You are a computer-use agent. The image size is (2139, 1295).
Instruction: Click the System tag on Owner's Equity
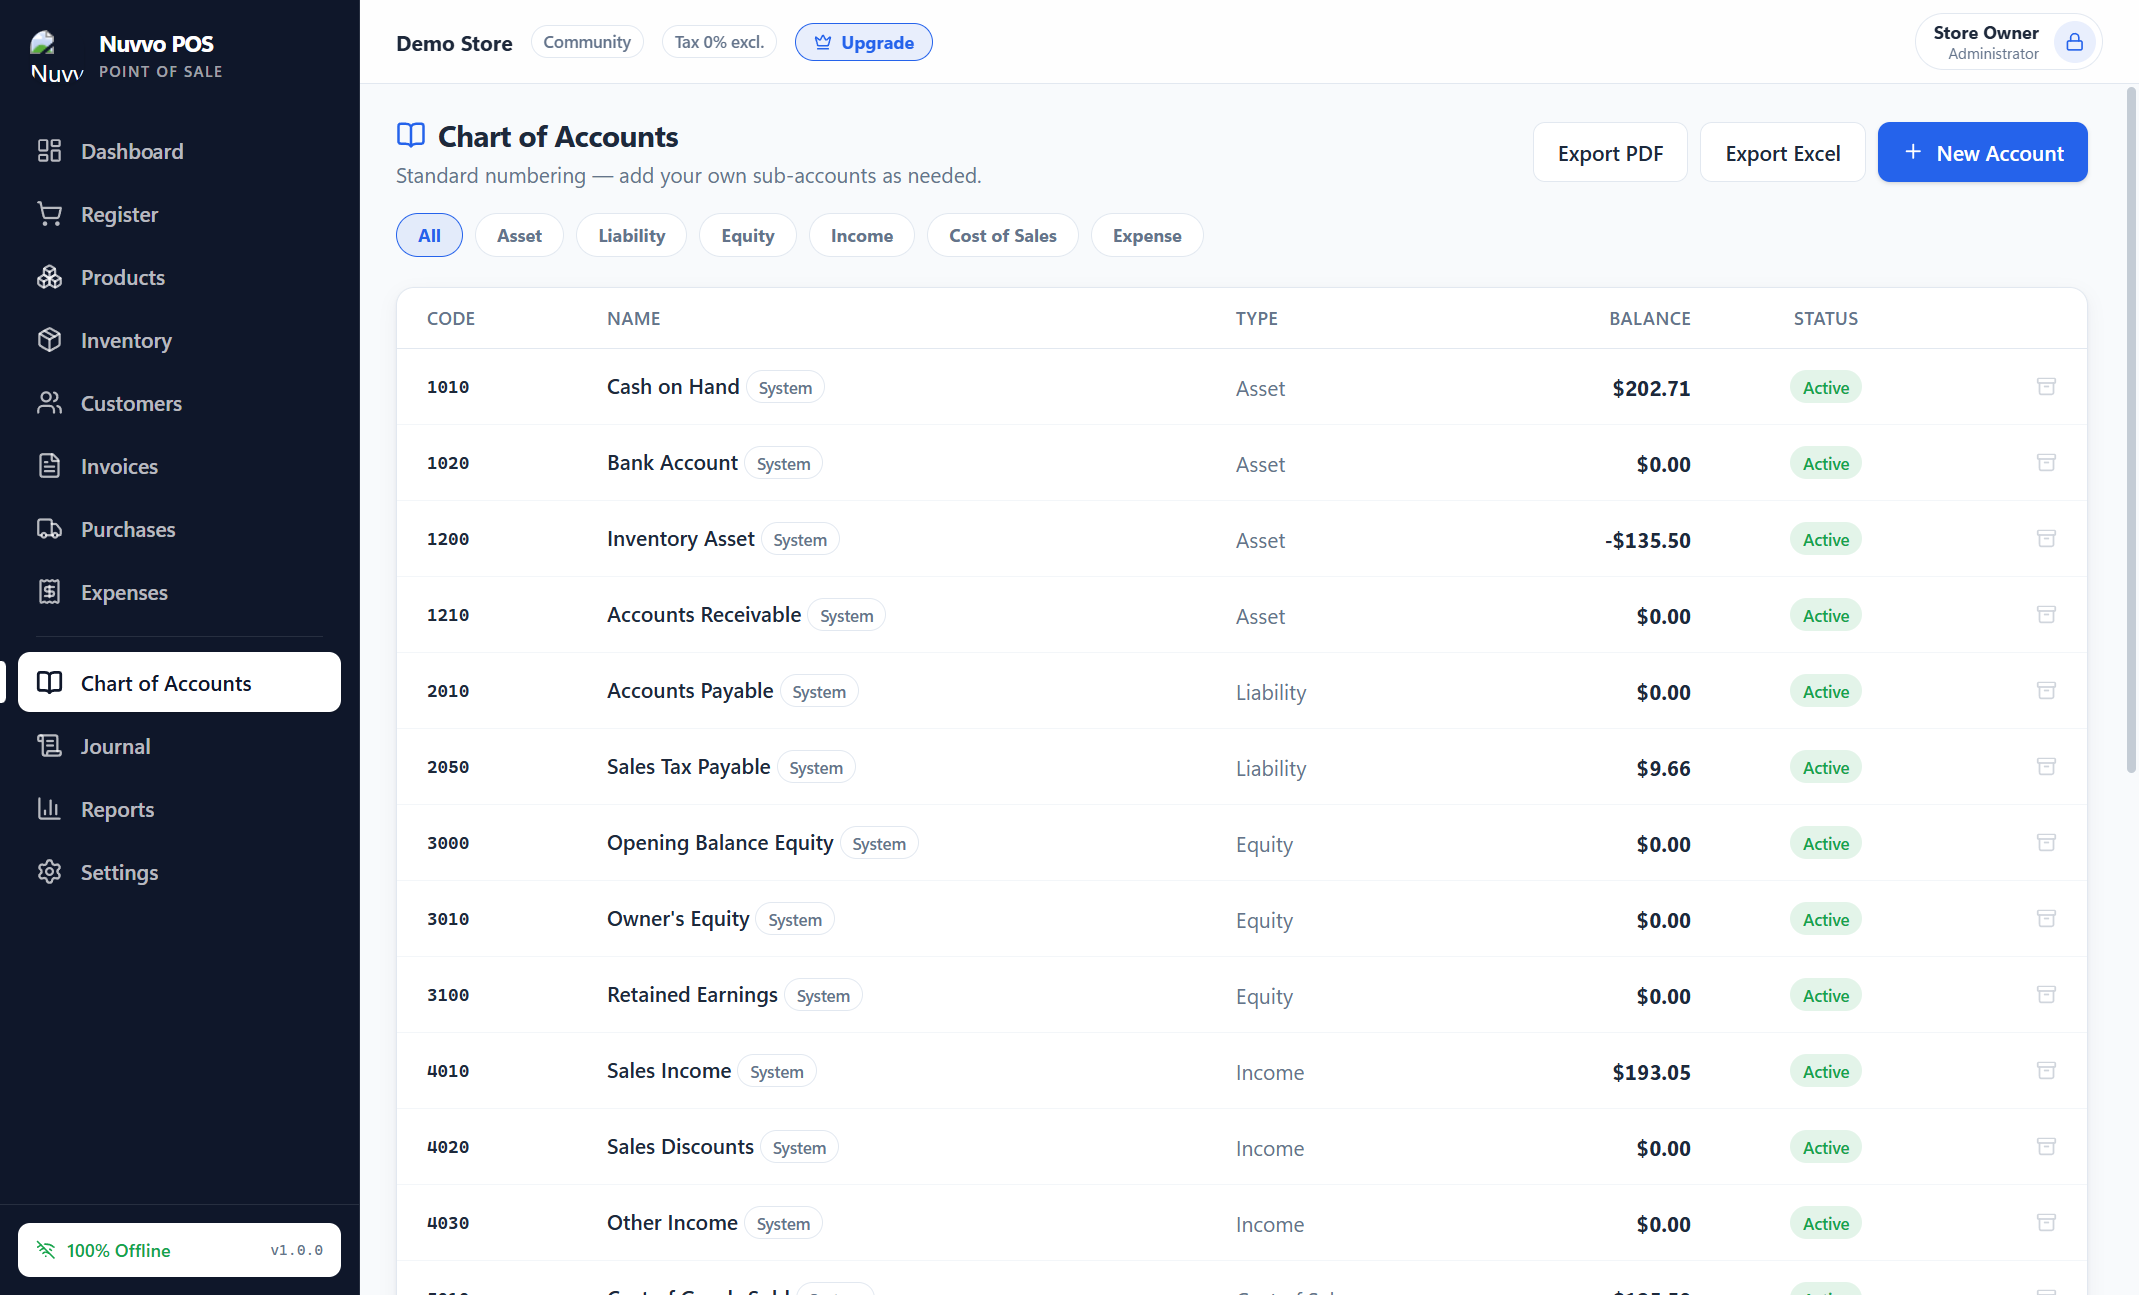(x=795, y=919)
